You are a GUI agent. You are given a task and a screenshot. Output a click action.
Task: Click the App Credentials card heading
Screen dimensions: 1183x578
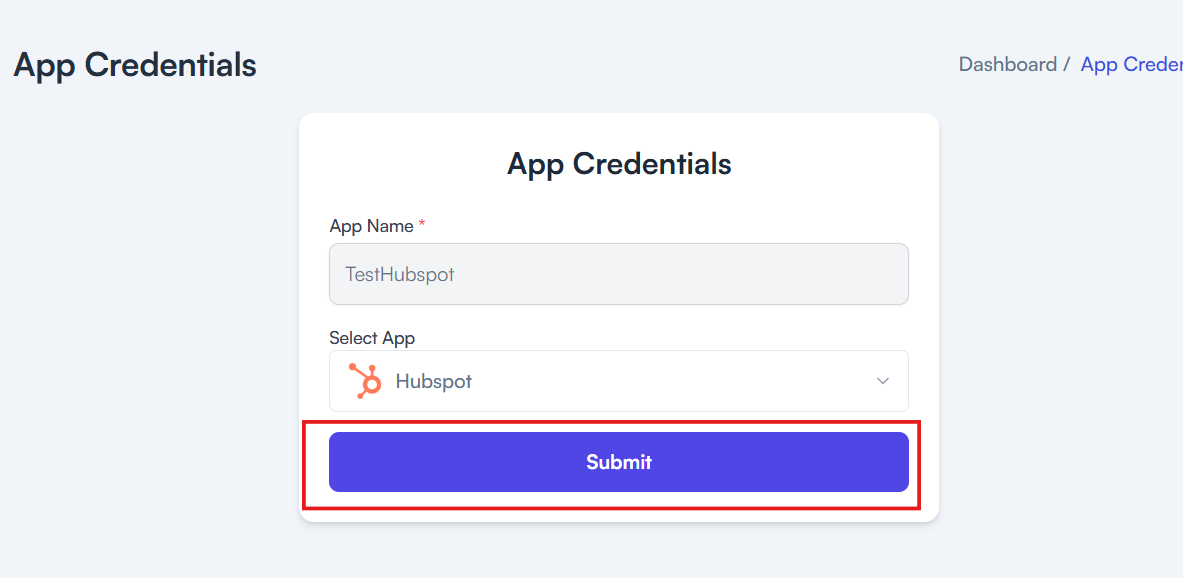(619, 163)
